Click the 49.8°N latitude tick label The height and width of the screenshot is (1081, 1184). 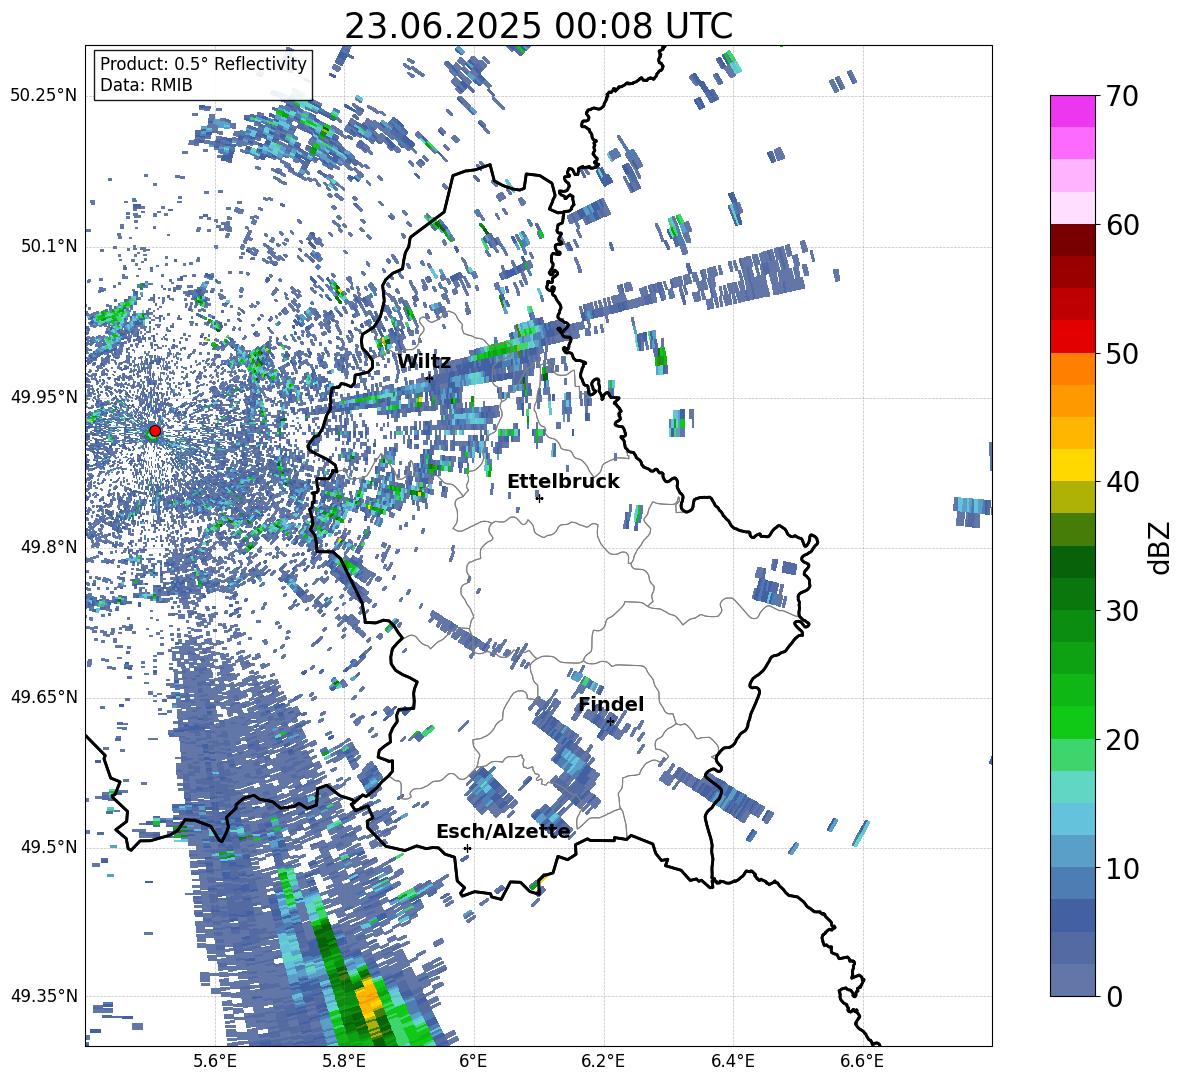pos(48,547)
